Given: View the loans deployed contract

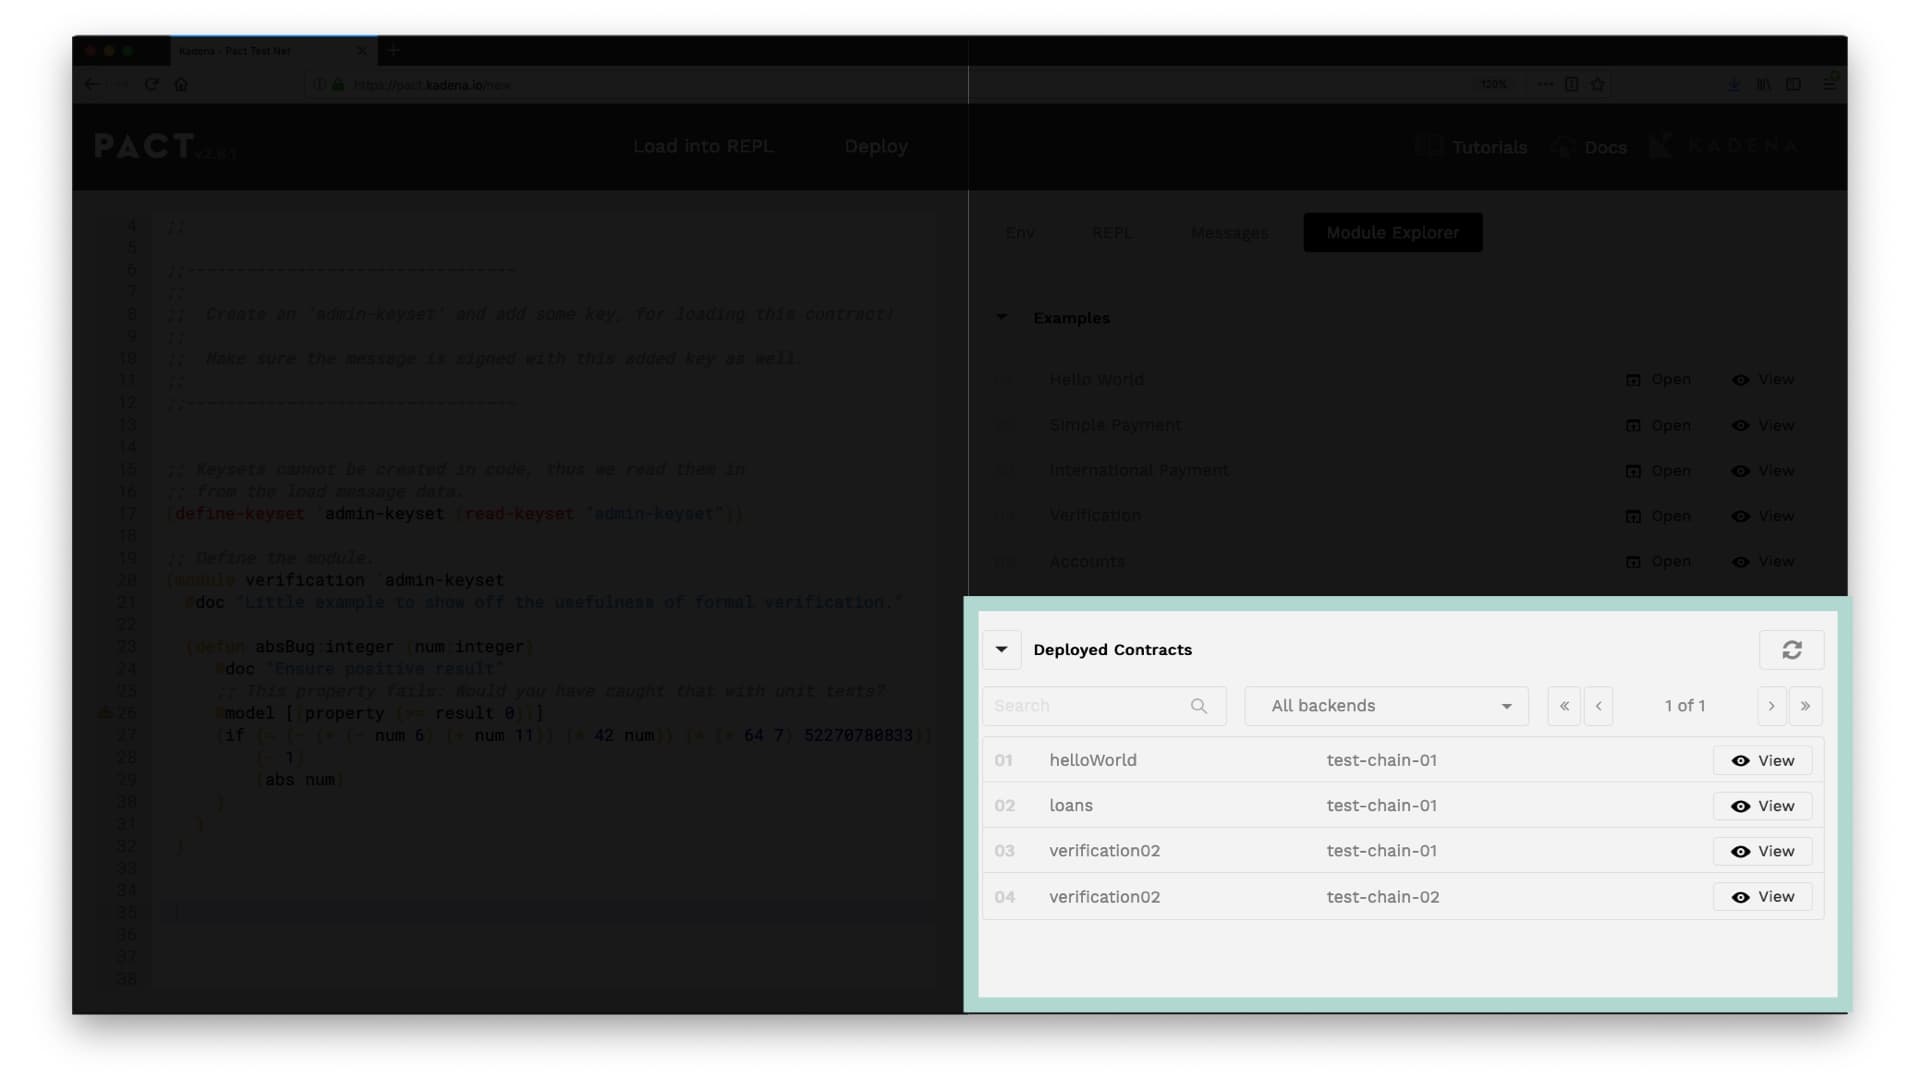Looking at the screenshot, I should 1762,806.
